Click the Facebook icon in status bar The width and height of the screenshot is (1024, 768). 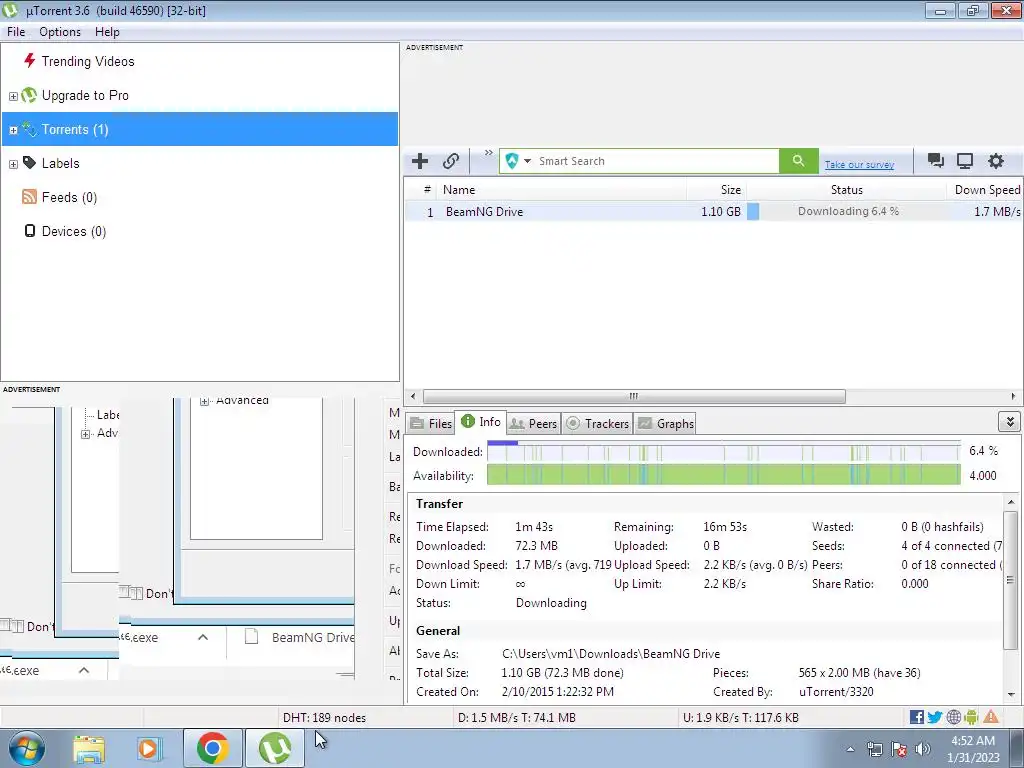[916, 717]
